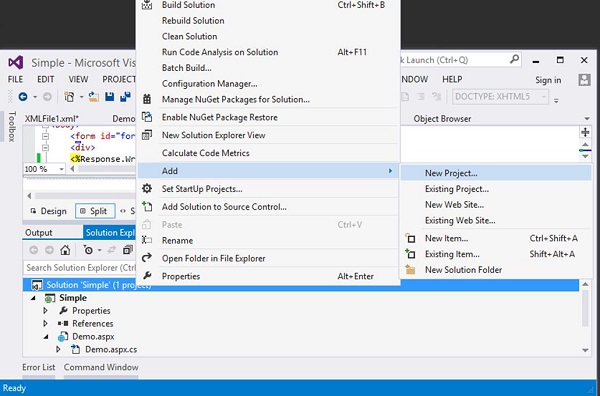Click the Rename menu icon

[x=147, y=240]
